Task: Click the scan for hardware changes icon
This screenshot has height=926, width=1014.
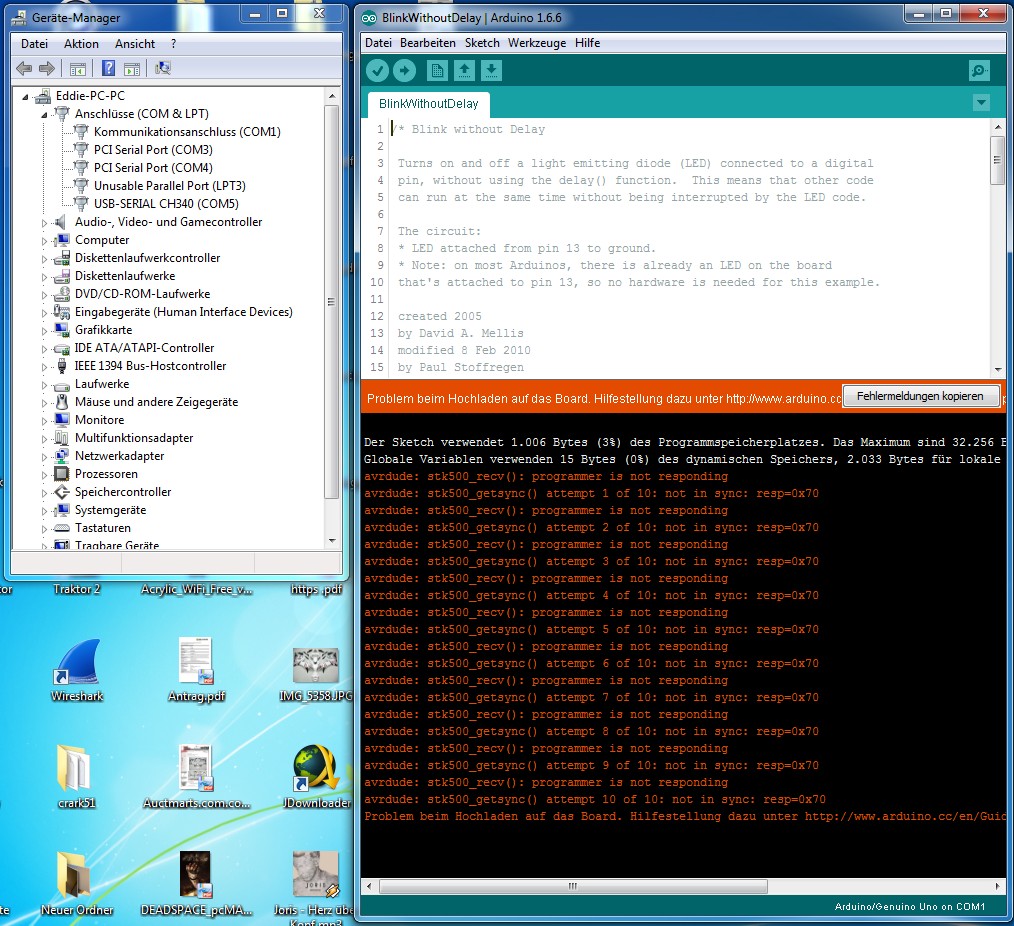Action: click(162, 68)
